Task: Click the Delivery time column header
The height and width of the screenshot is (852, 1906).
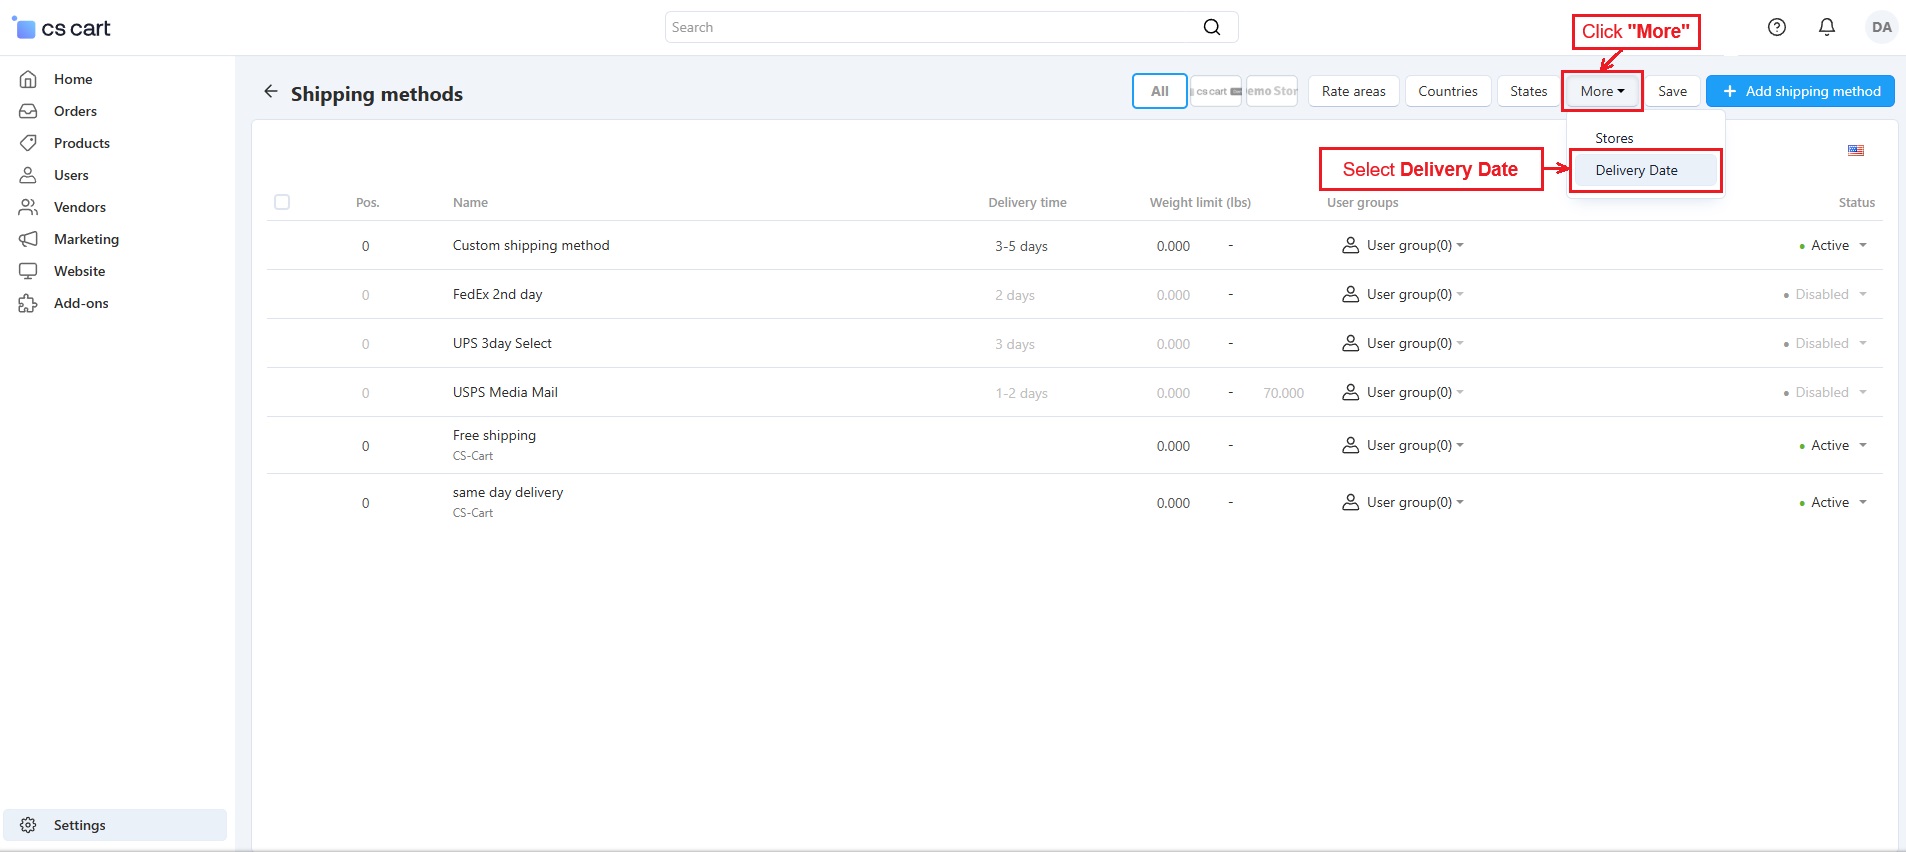Action: (1027, 202)
